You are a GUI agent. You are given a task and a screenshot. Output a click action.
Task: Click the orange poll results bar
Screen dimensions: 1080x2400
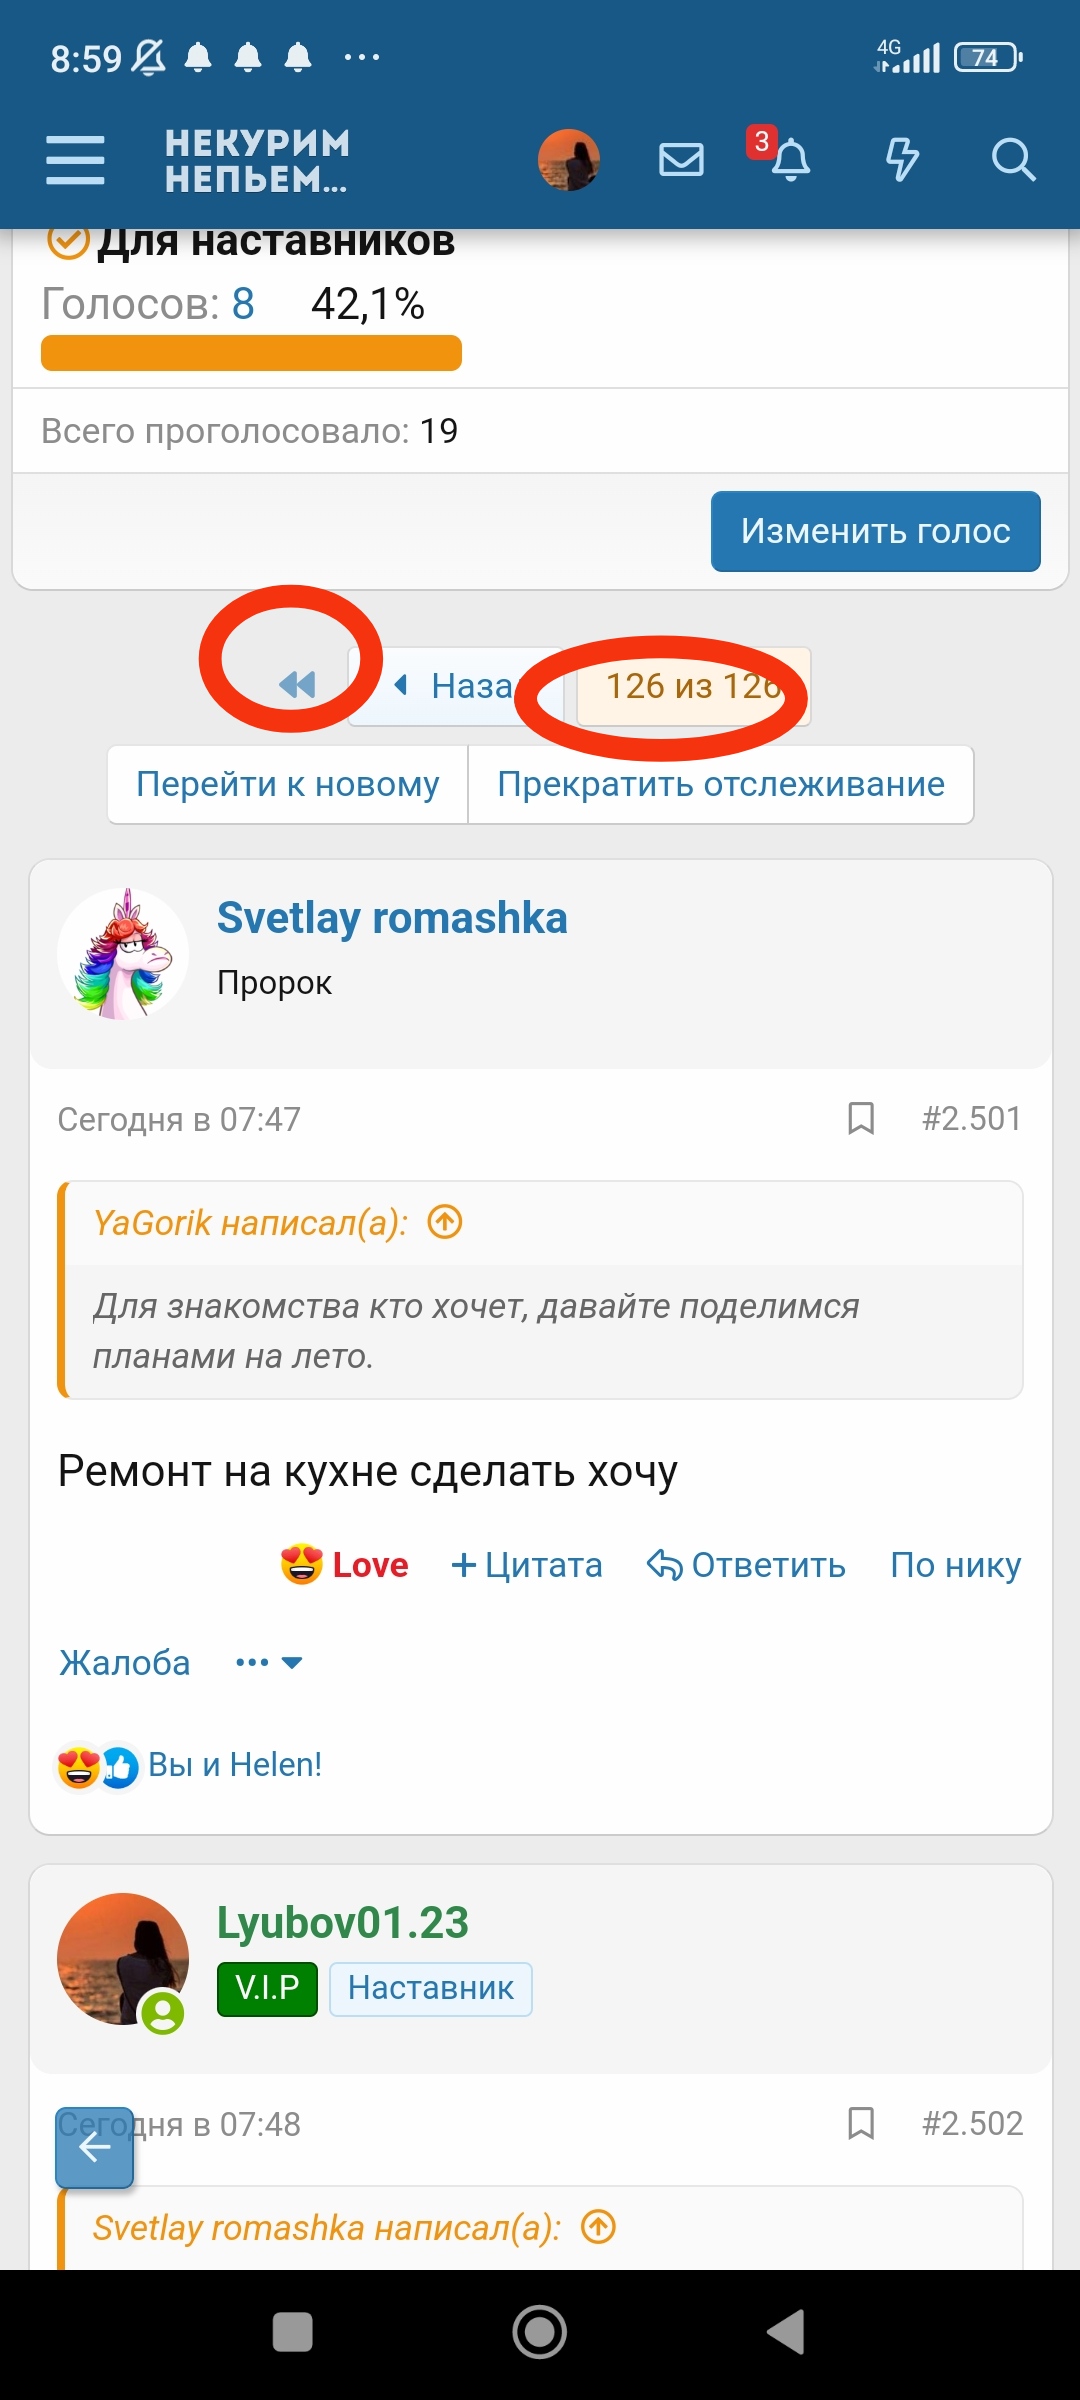point(251,353)
